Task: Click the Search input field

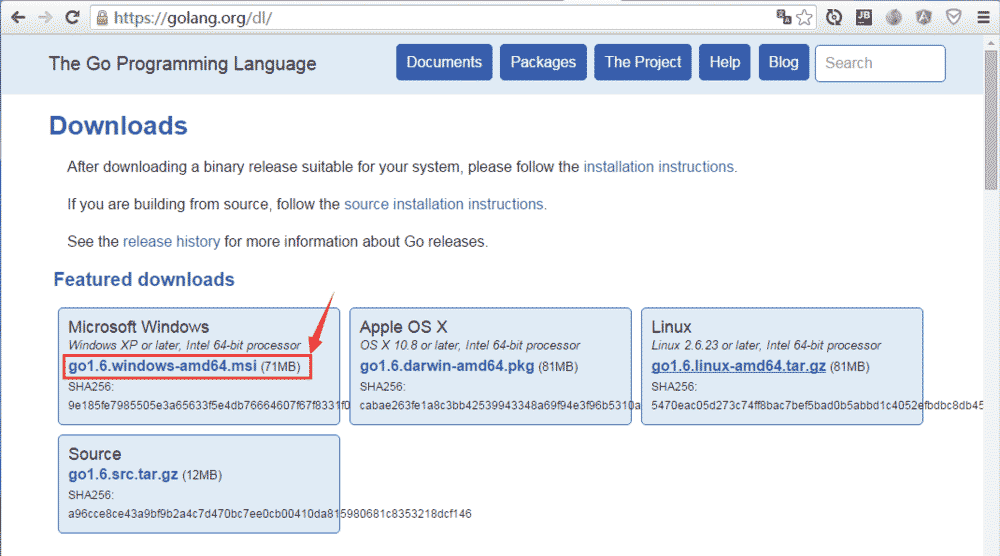Action: click(880, 63)
